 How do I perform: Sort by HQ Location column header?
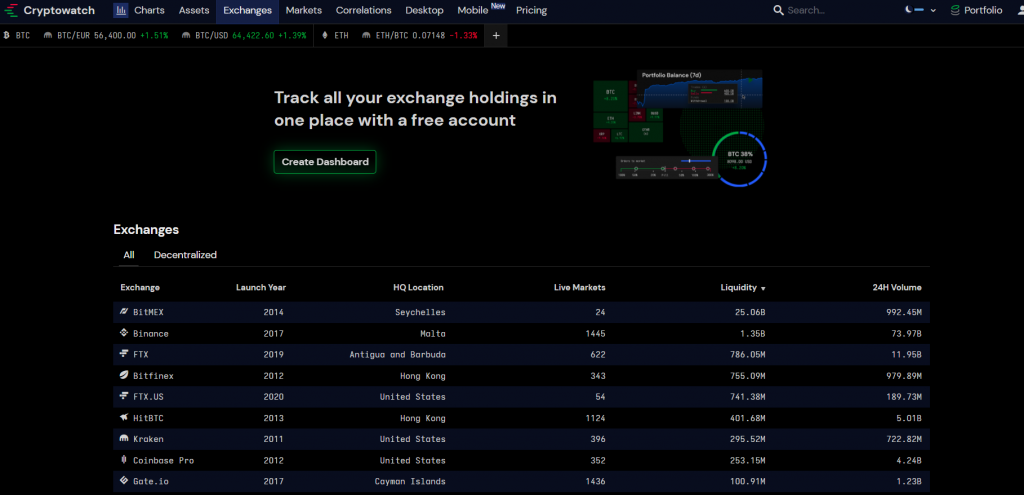419,287
